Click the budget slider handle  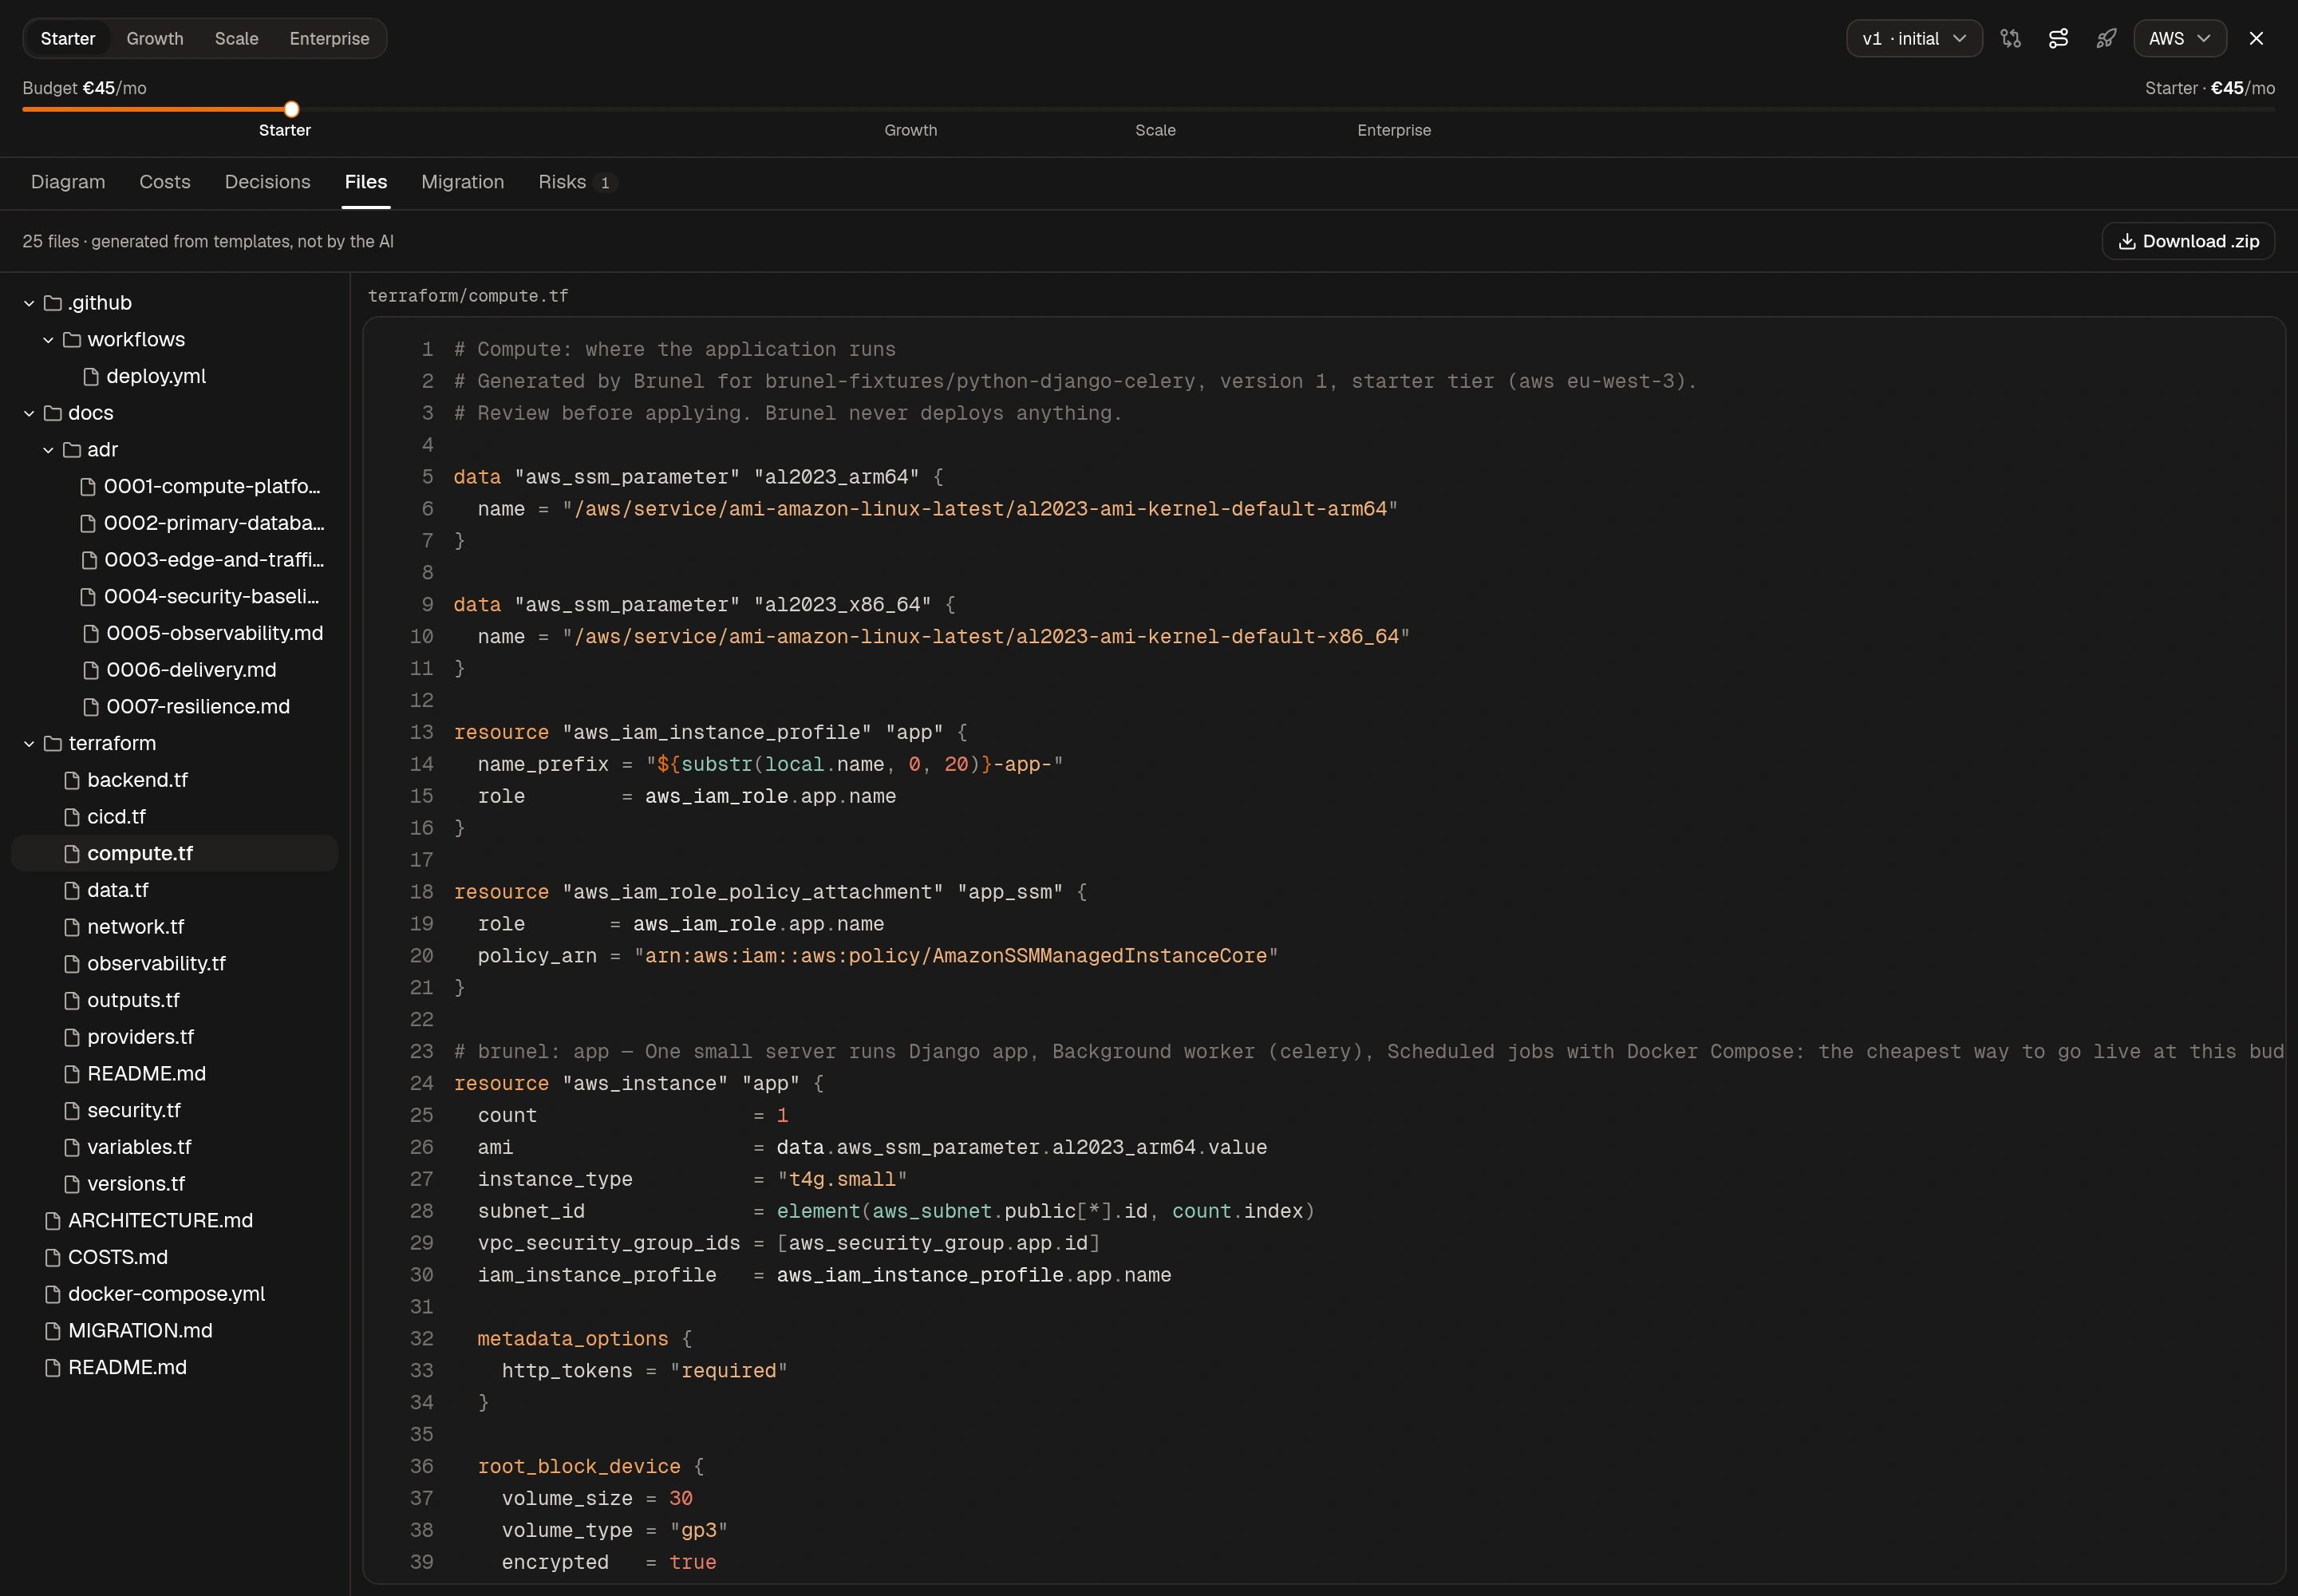click(291, 109)
